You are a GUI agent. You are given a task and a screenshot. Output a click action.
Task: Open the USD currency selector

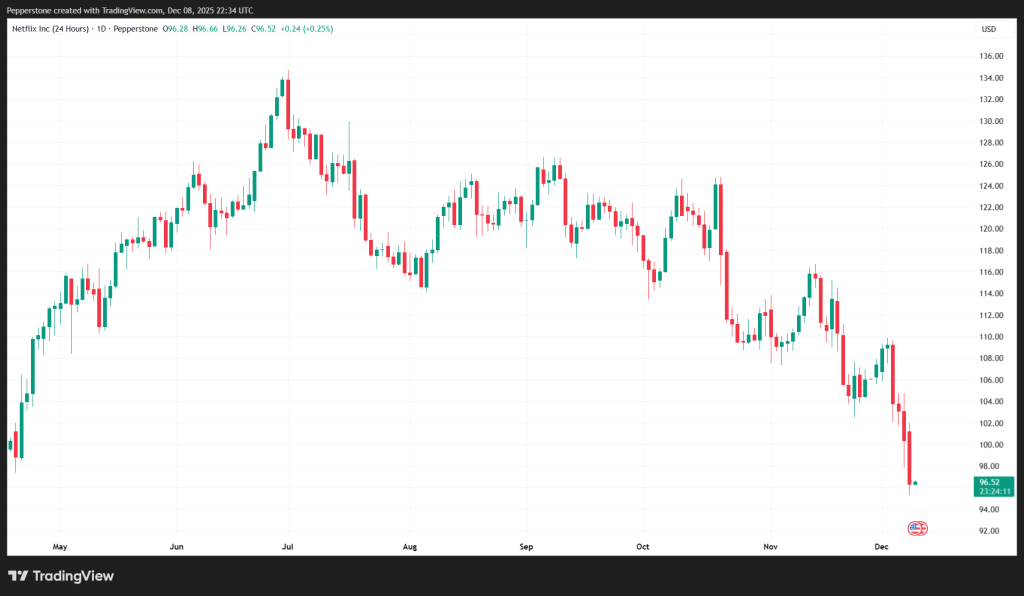pyautogui.click(x=988, y=29)
